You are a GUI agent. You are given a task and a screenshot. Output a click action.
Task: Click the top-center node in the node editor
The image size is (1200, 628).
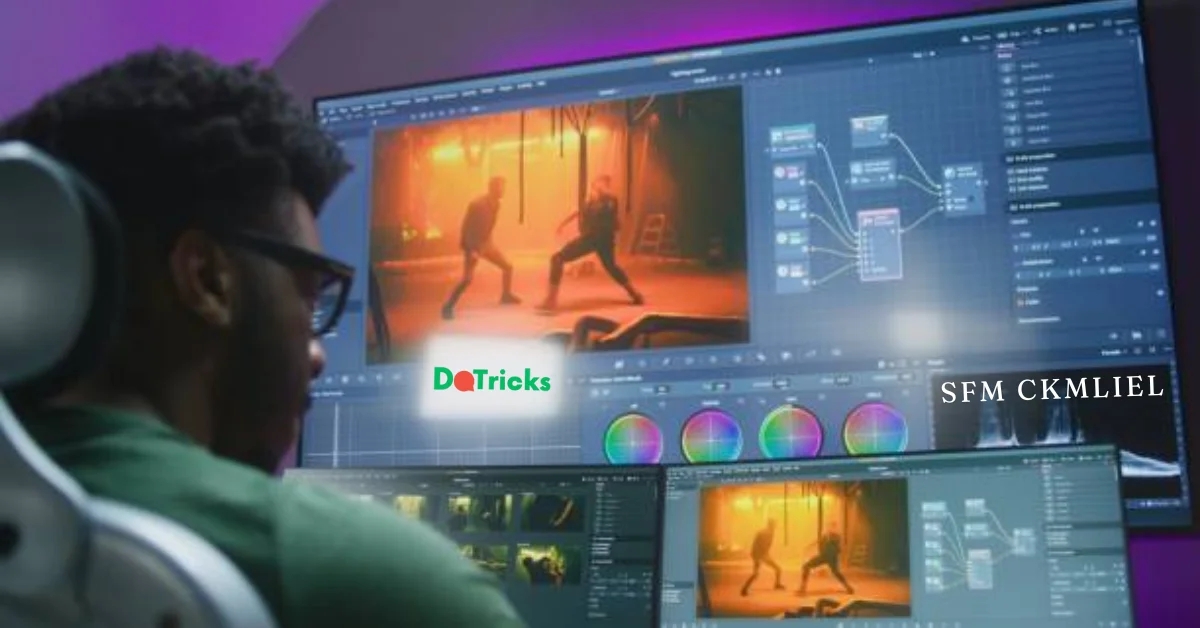tap(869, 131)
